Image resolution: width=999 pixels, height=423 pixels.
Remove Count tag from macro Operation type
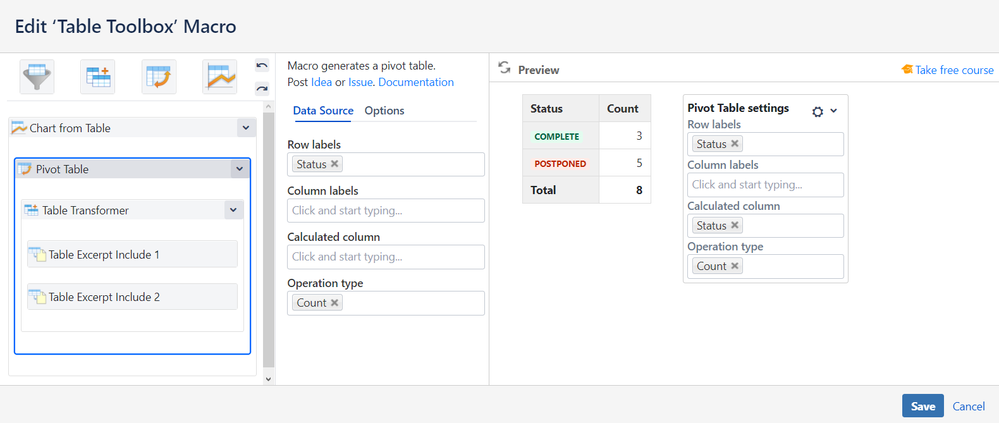coord(335,303)
